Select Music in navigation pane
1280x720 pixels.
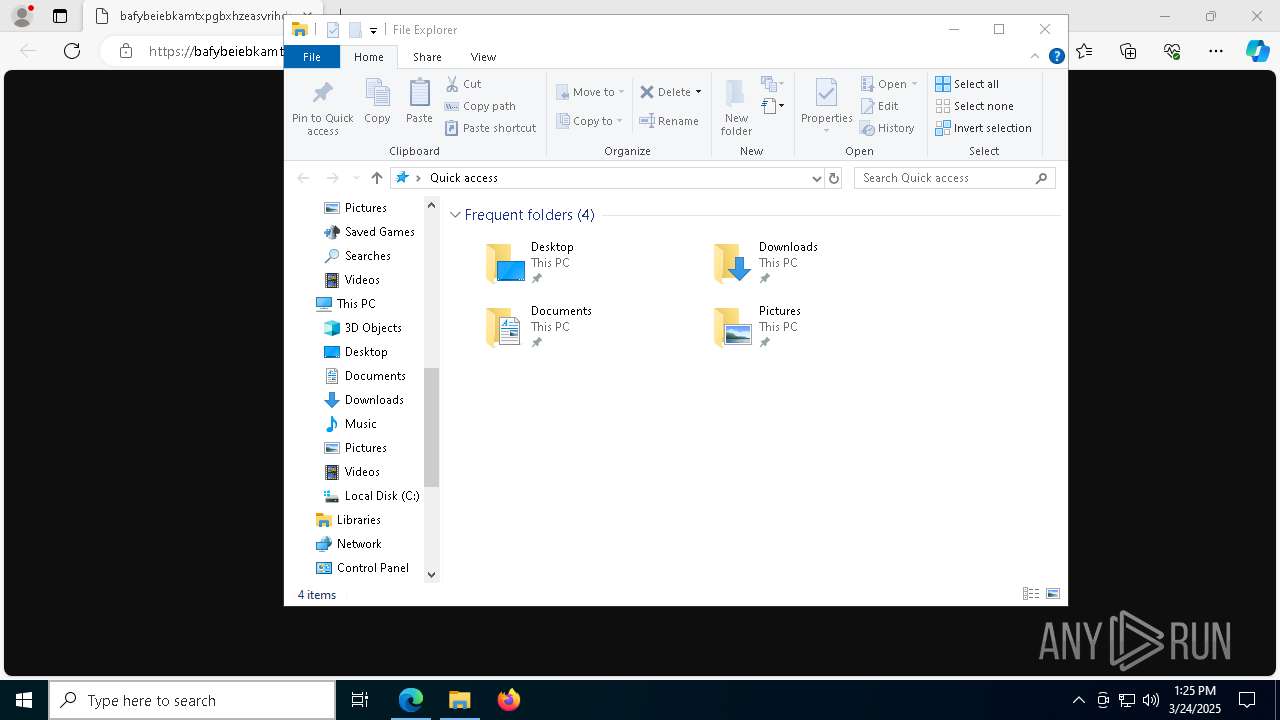click(x=350, y=424)
